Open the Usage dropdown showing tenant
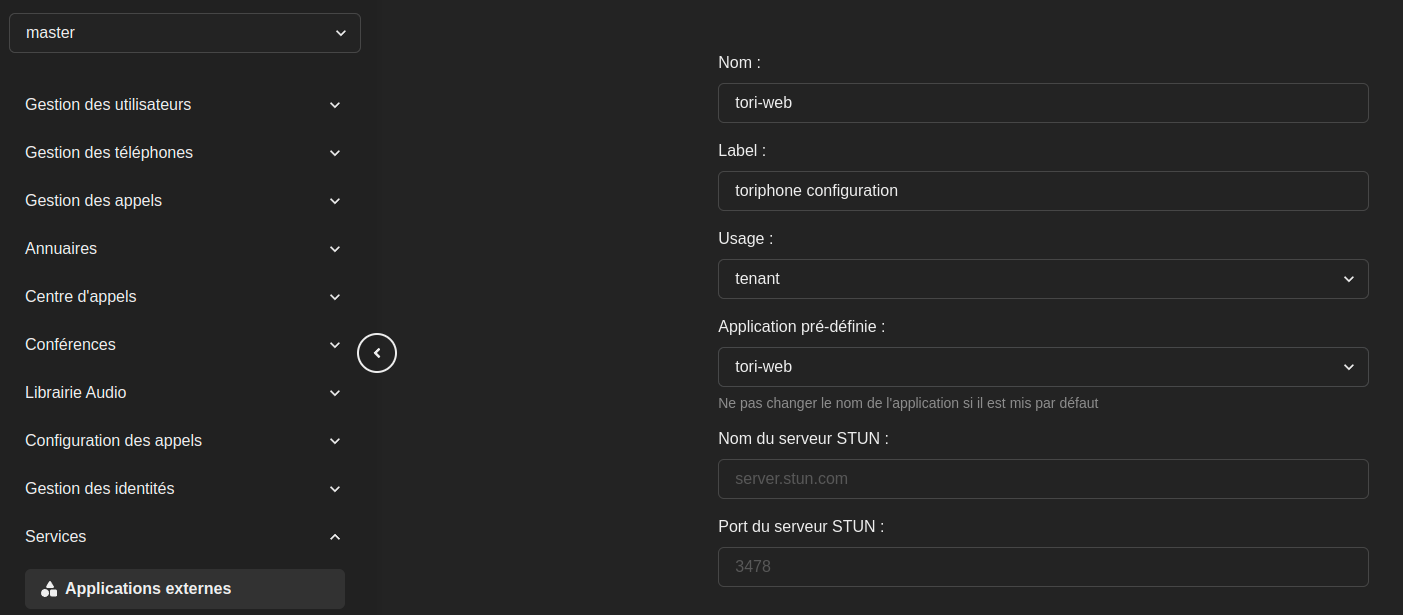Viewport: 1403px width, 615px height. [1042, 279]
